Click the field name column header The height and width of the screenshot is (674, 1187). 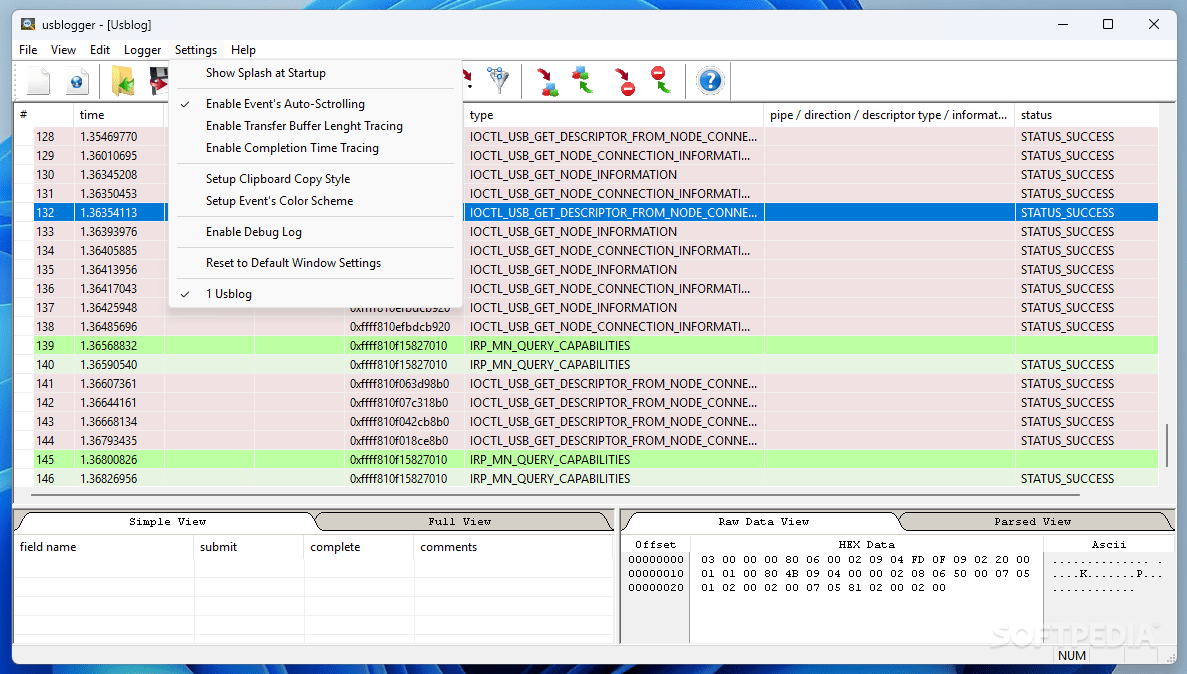coord(104,547)
